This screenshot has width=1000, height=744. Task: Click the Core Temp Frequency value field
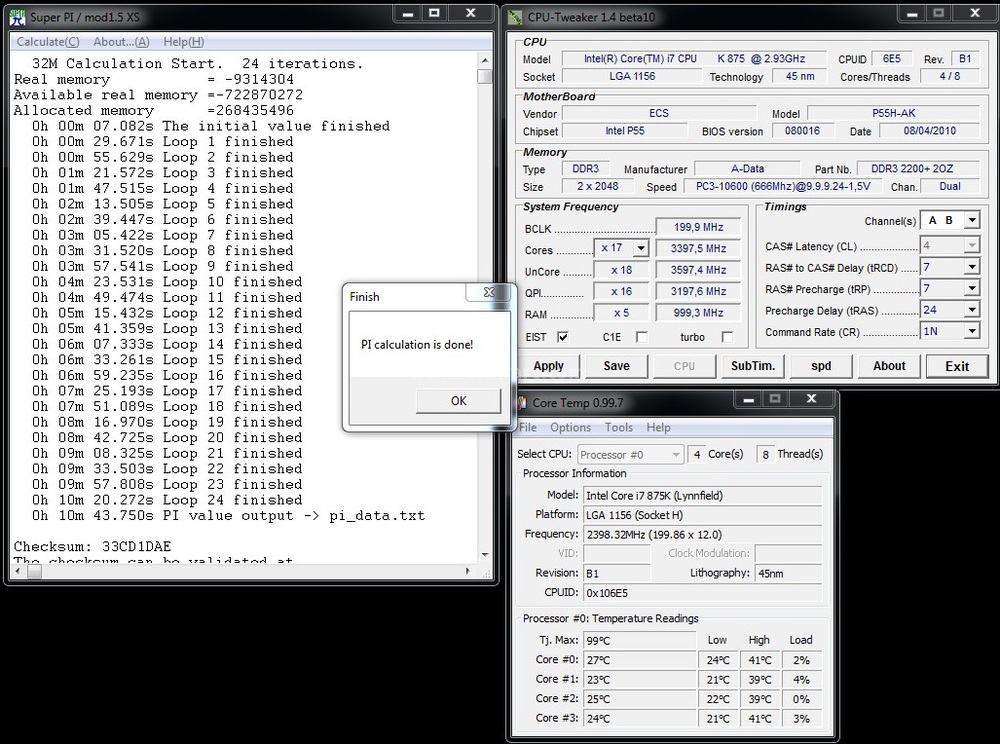(x=703, y=534)
